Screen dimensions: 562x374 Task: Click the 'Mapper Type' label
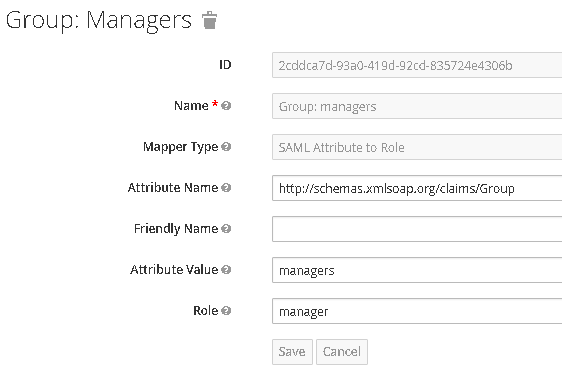tap(181, 147)
